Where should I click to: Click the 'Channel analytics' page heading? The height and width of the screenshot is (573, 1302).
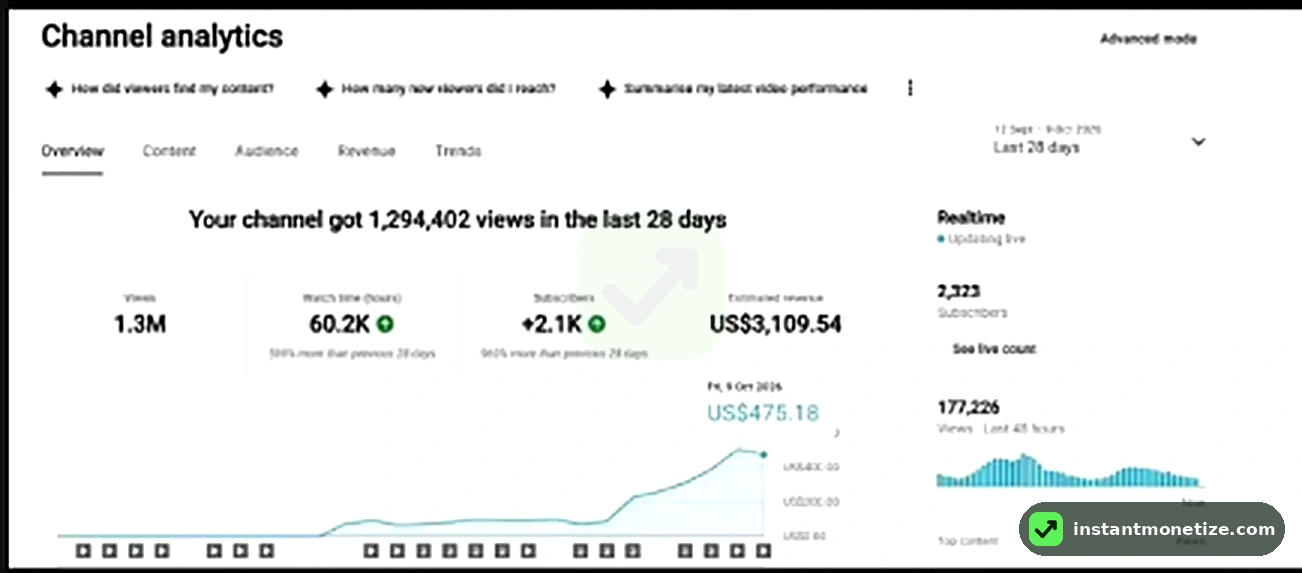coord(162,37)
